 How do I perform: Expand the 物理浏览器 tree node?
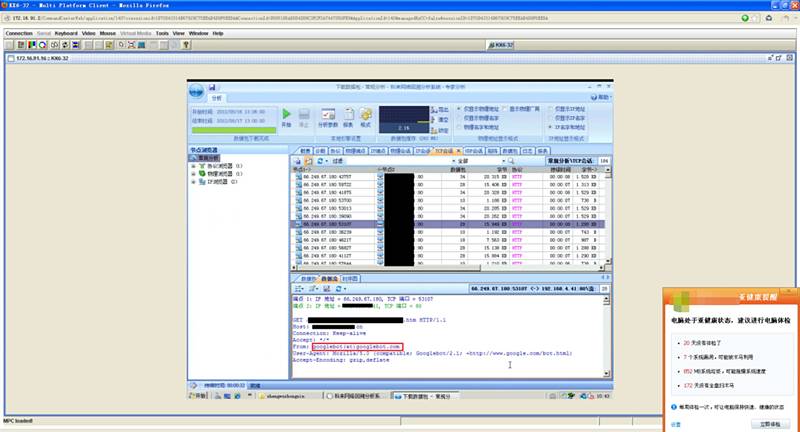(193, 174)
